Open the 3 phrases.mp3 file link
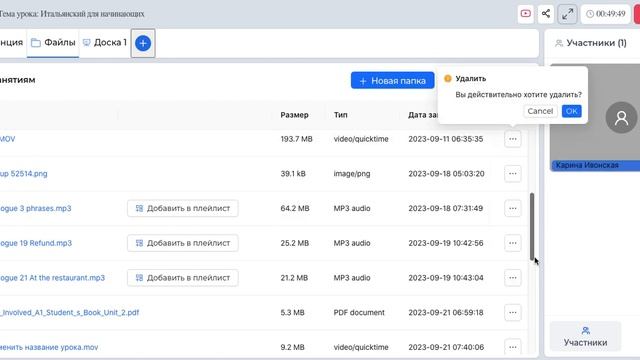This screenshot has width=640, height=360. point(36,208)
